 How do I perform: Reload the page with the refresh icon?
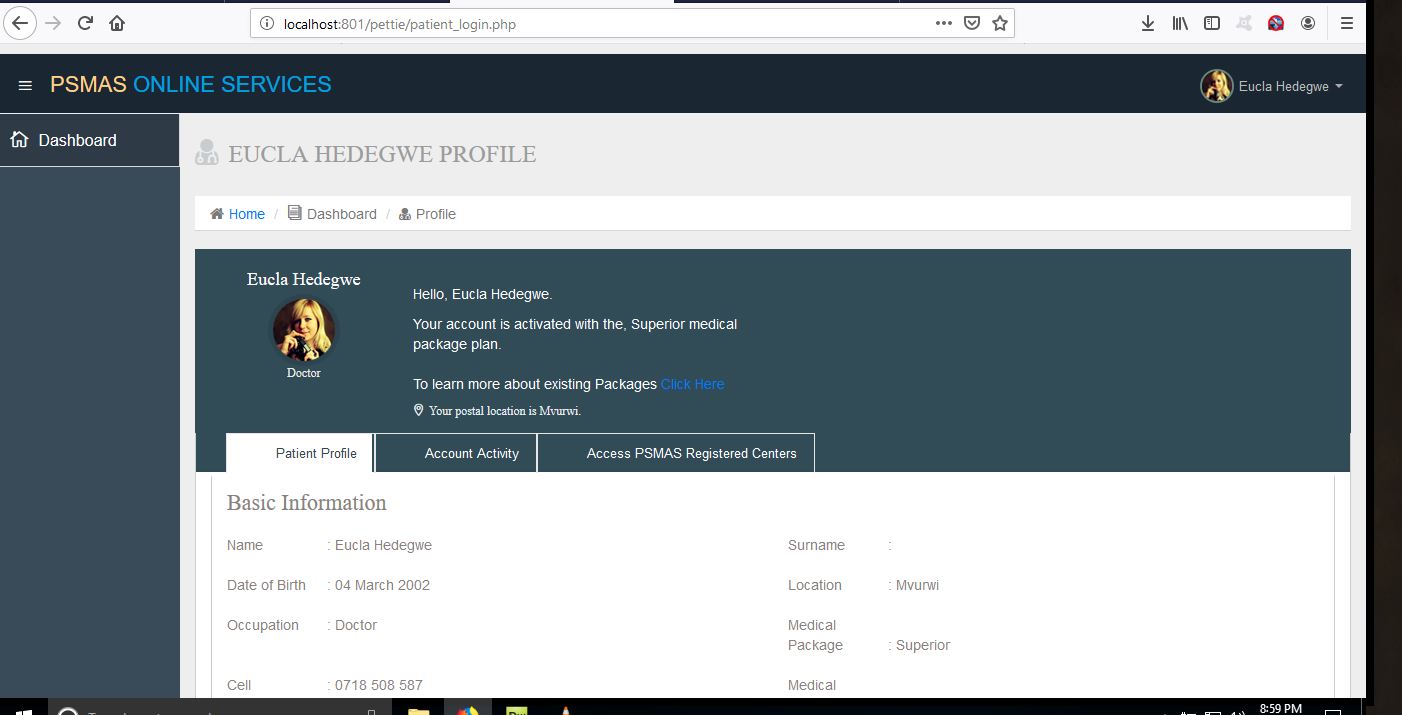[x=85, y=23]
